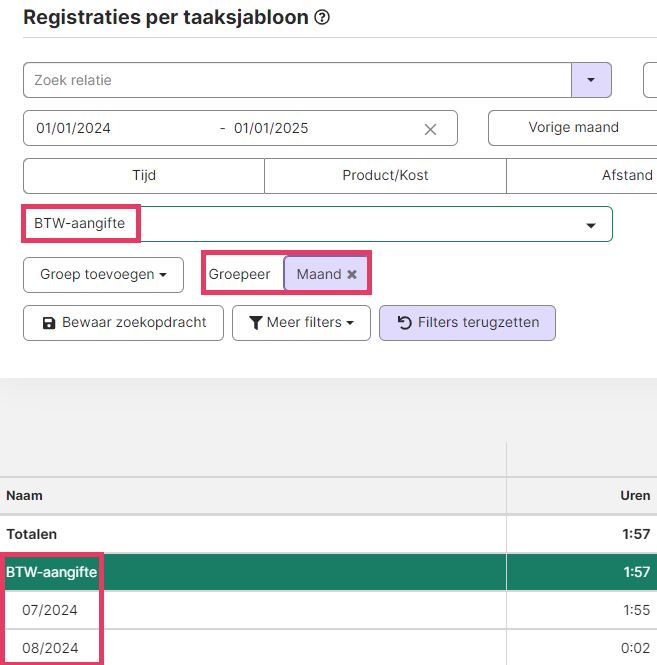
Task: Click the funnel filter icon
Action: (256, 323)
